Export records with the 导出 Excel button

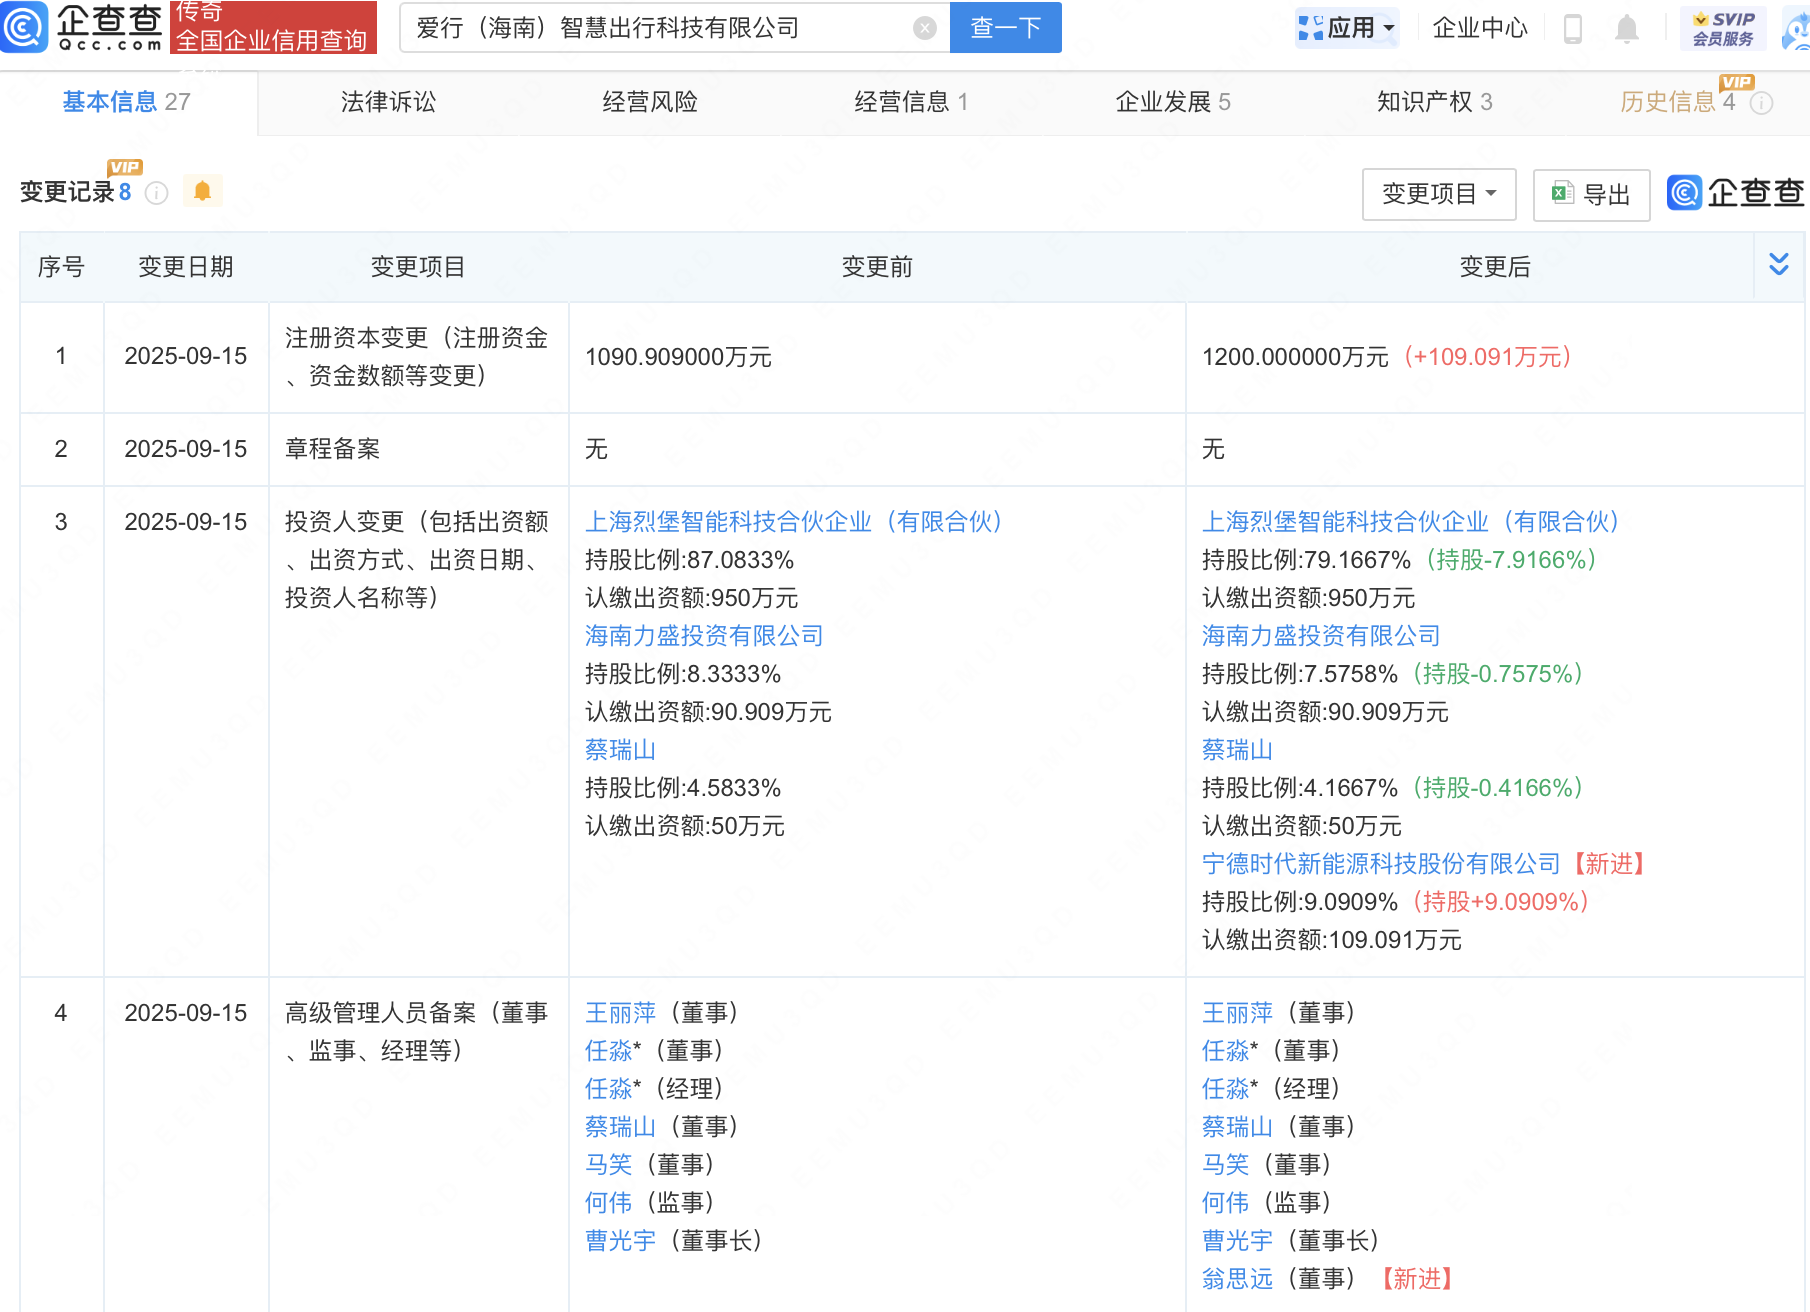(1591, 194)
